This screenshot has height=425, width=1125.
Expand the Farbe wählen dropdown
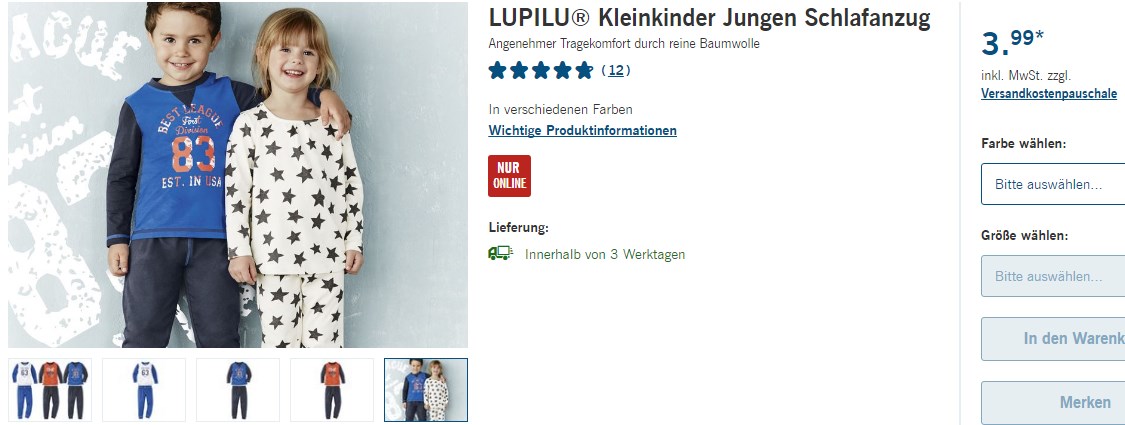pos(1053,185)
